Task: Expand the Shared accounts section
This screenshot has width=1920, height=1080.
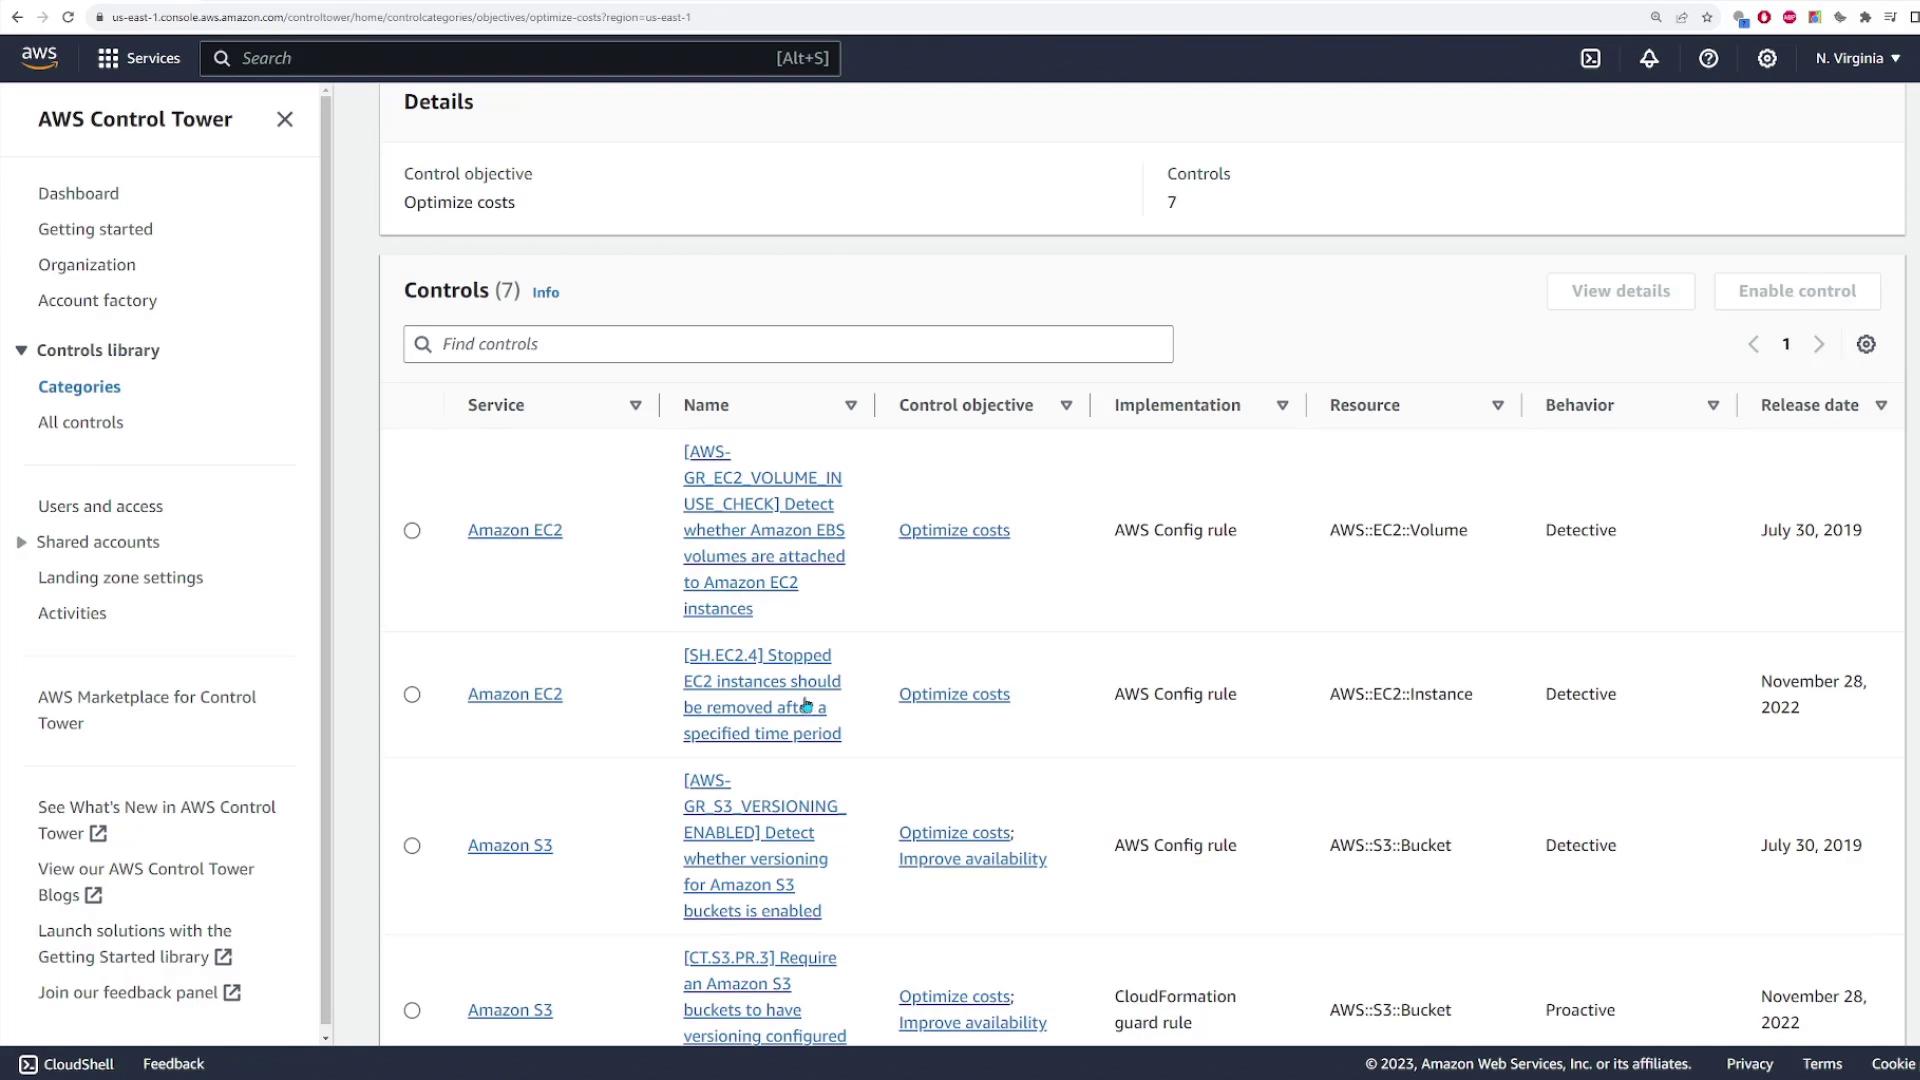Action: pyautogui.click(x=21, y=542)
